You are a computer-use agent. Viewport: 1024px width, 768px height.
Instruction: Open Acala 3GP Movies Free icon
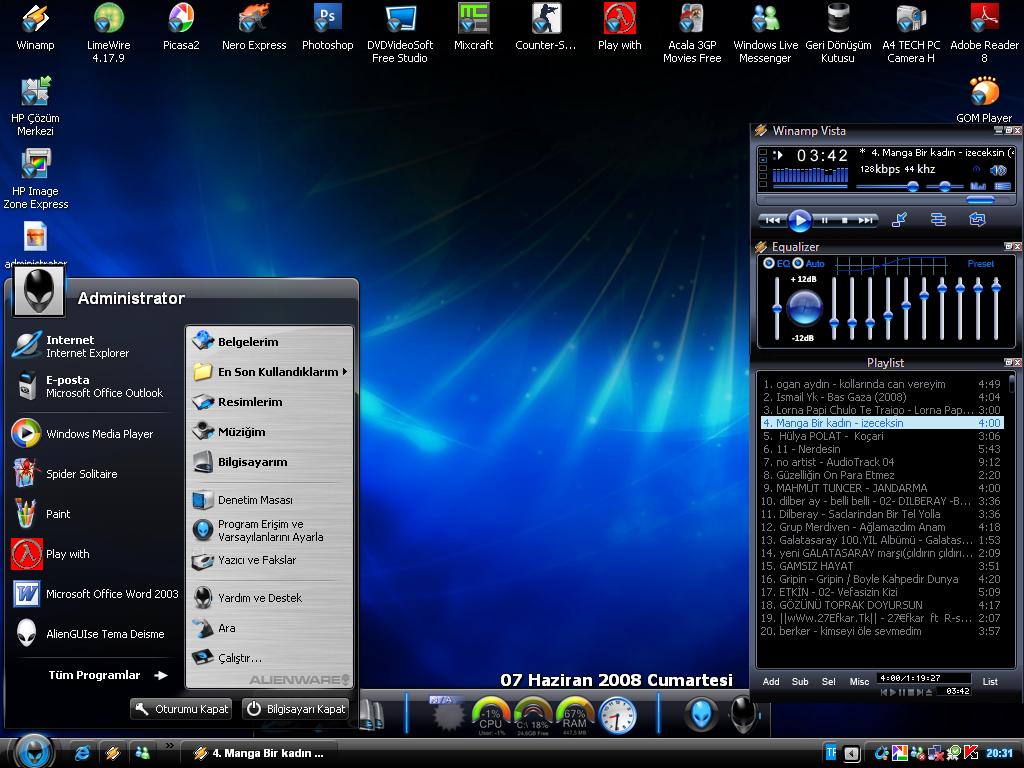(x=692, y=33)
